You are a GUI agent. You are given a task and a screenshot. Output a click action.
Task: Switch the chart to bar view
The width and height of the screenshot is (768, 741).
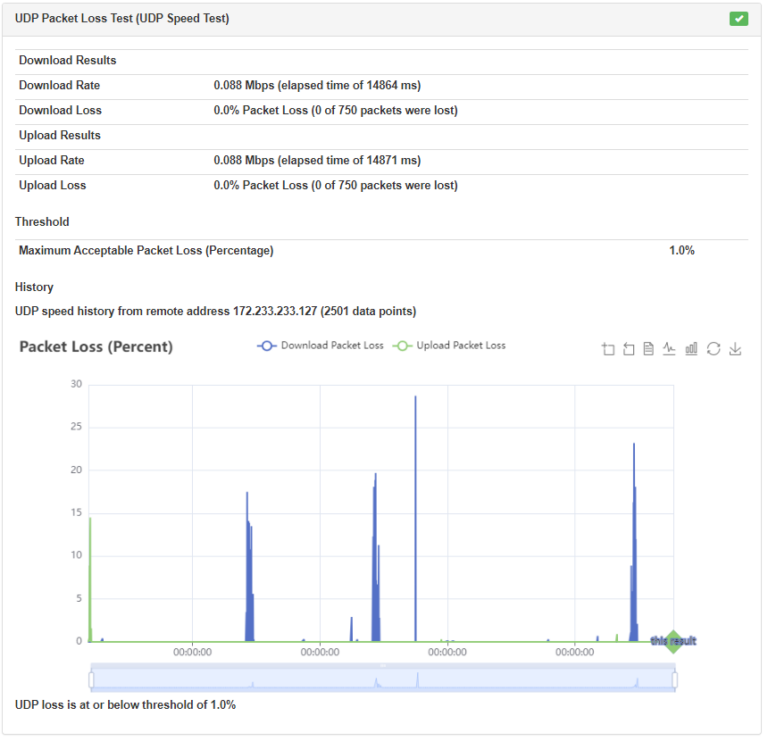pos(691,349)
